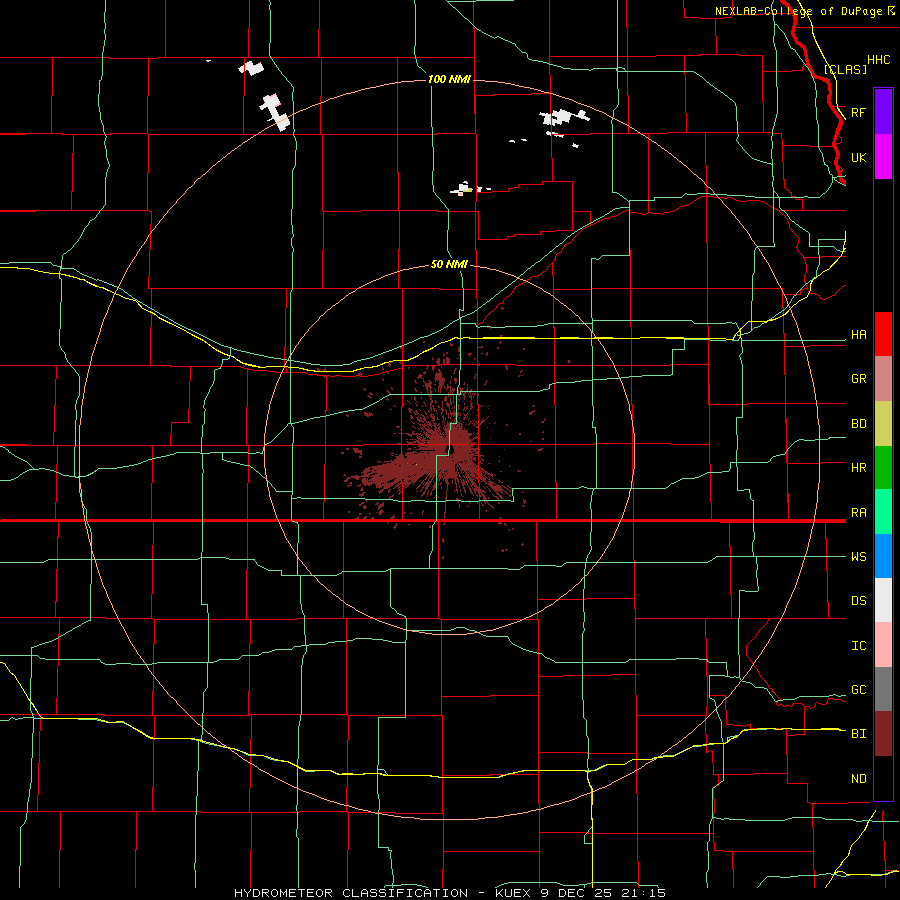Click the blue WS legend swatch
The width and height of the screenshot is (900, 900).
[x=883, y=556]
